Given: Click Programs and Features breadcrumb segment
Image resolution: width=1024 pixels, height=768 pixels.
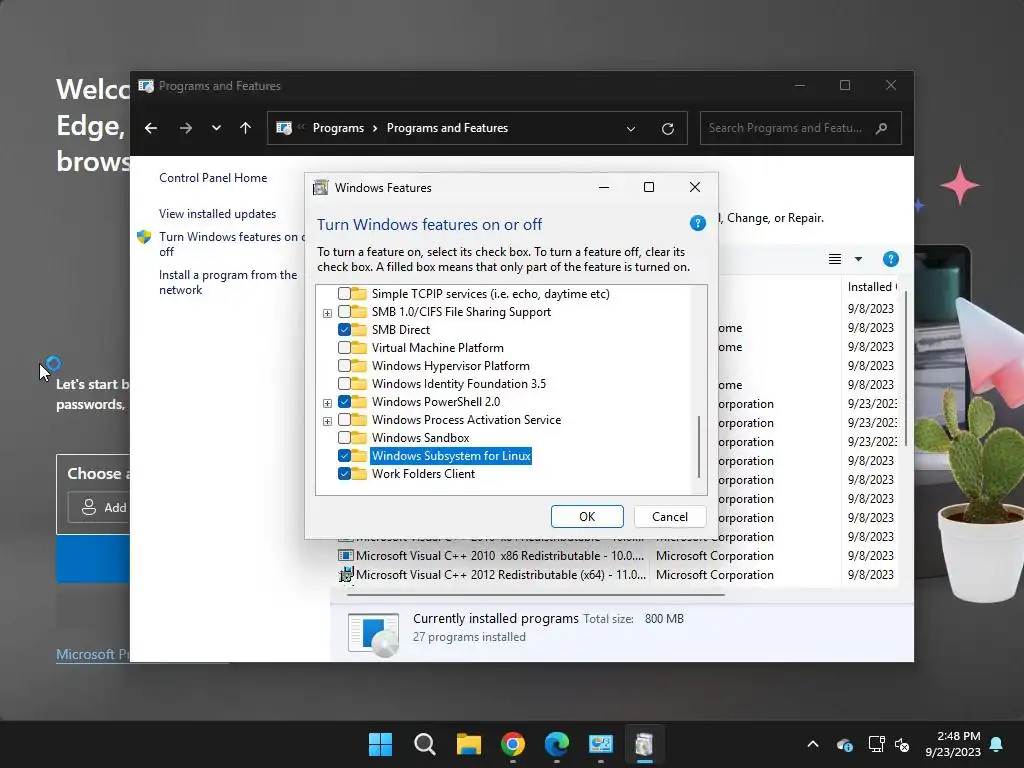Looking at the screenshot, I should coord(447,128).
